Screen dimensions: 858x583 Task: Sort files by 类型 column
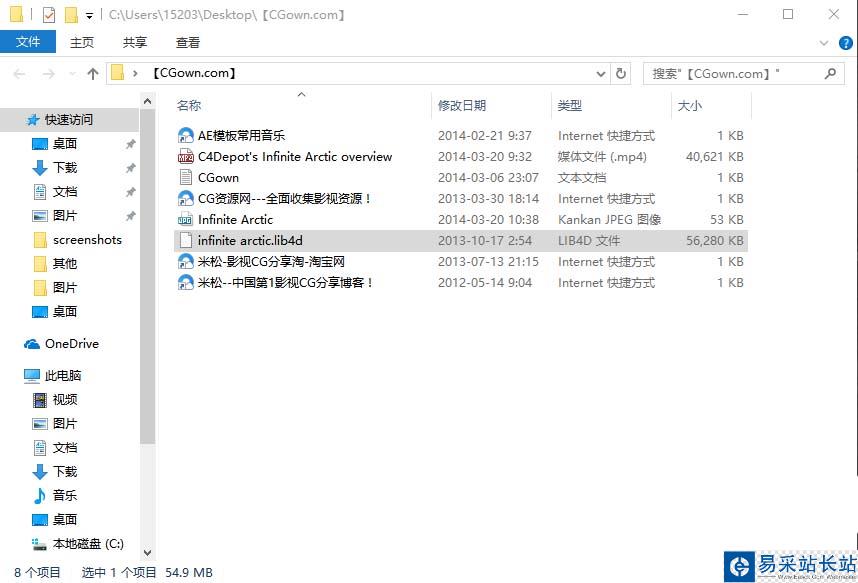coord(569,105)
